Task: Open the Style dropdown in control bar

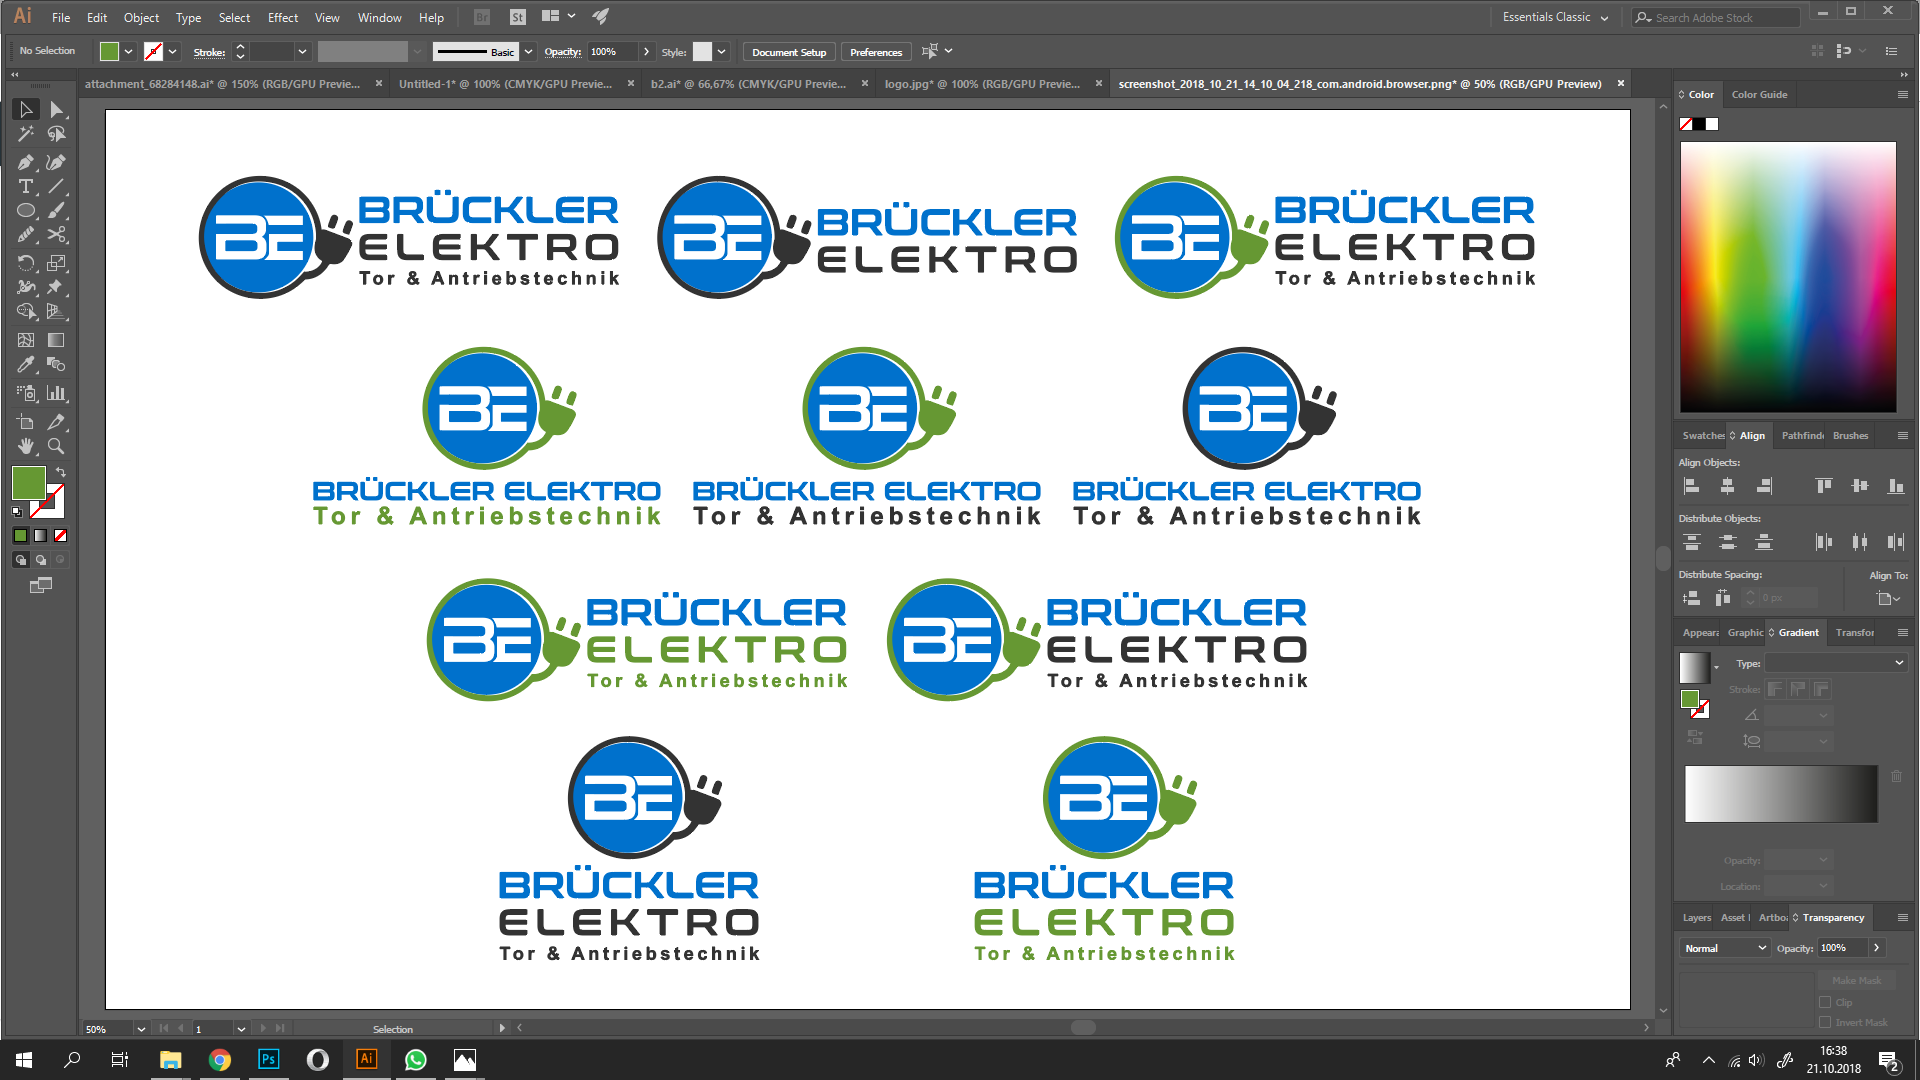Action: coord(721,52)
